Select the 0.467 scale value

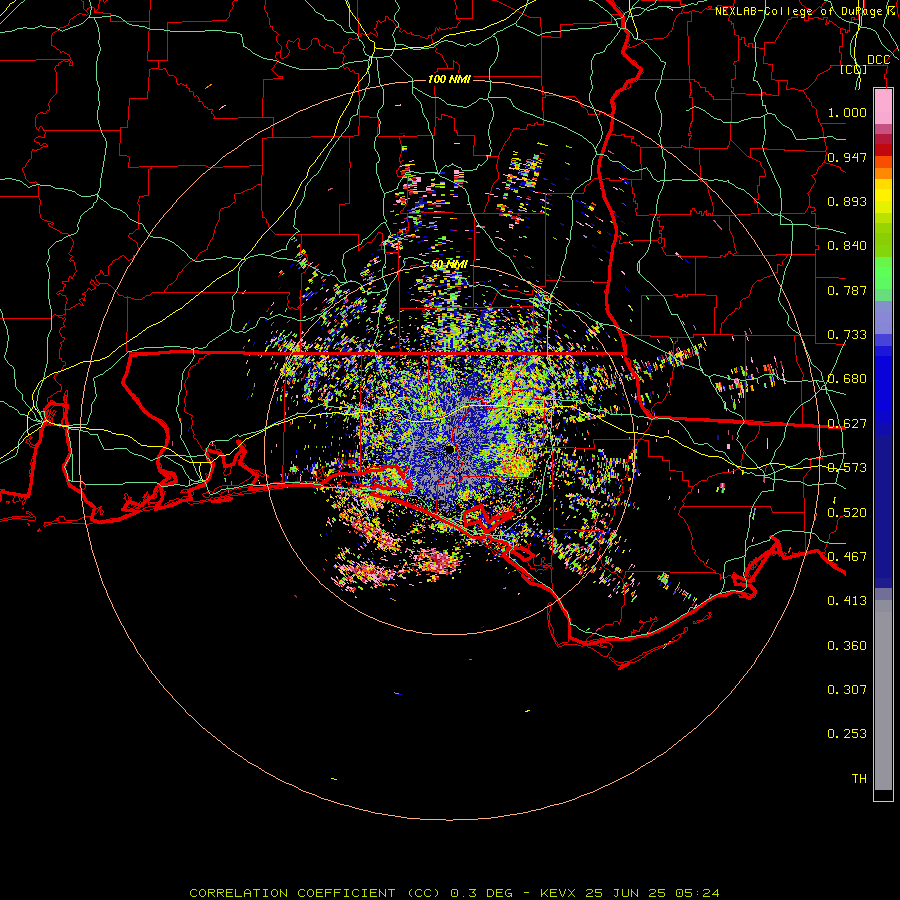[x=847, y=557]
